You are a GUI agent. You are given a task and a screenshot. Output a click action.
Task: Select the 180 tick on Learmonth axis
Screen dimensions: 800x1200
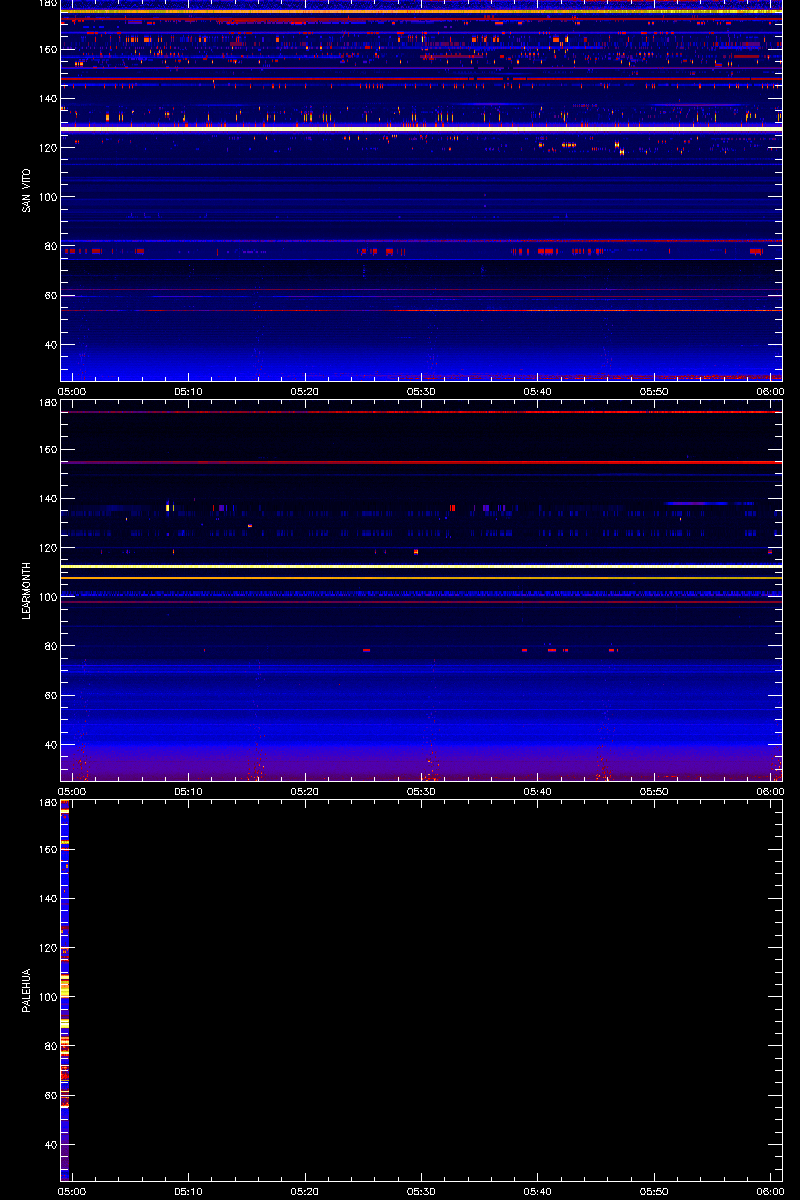tap(48, 404)
